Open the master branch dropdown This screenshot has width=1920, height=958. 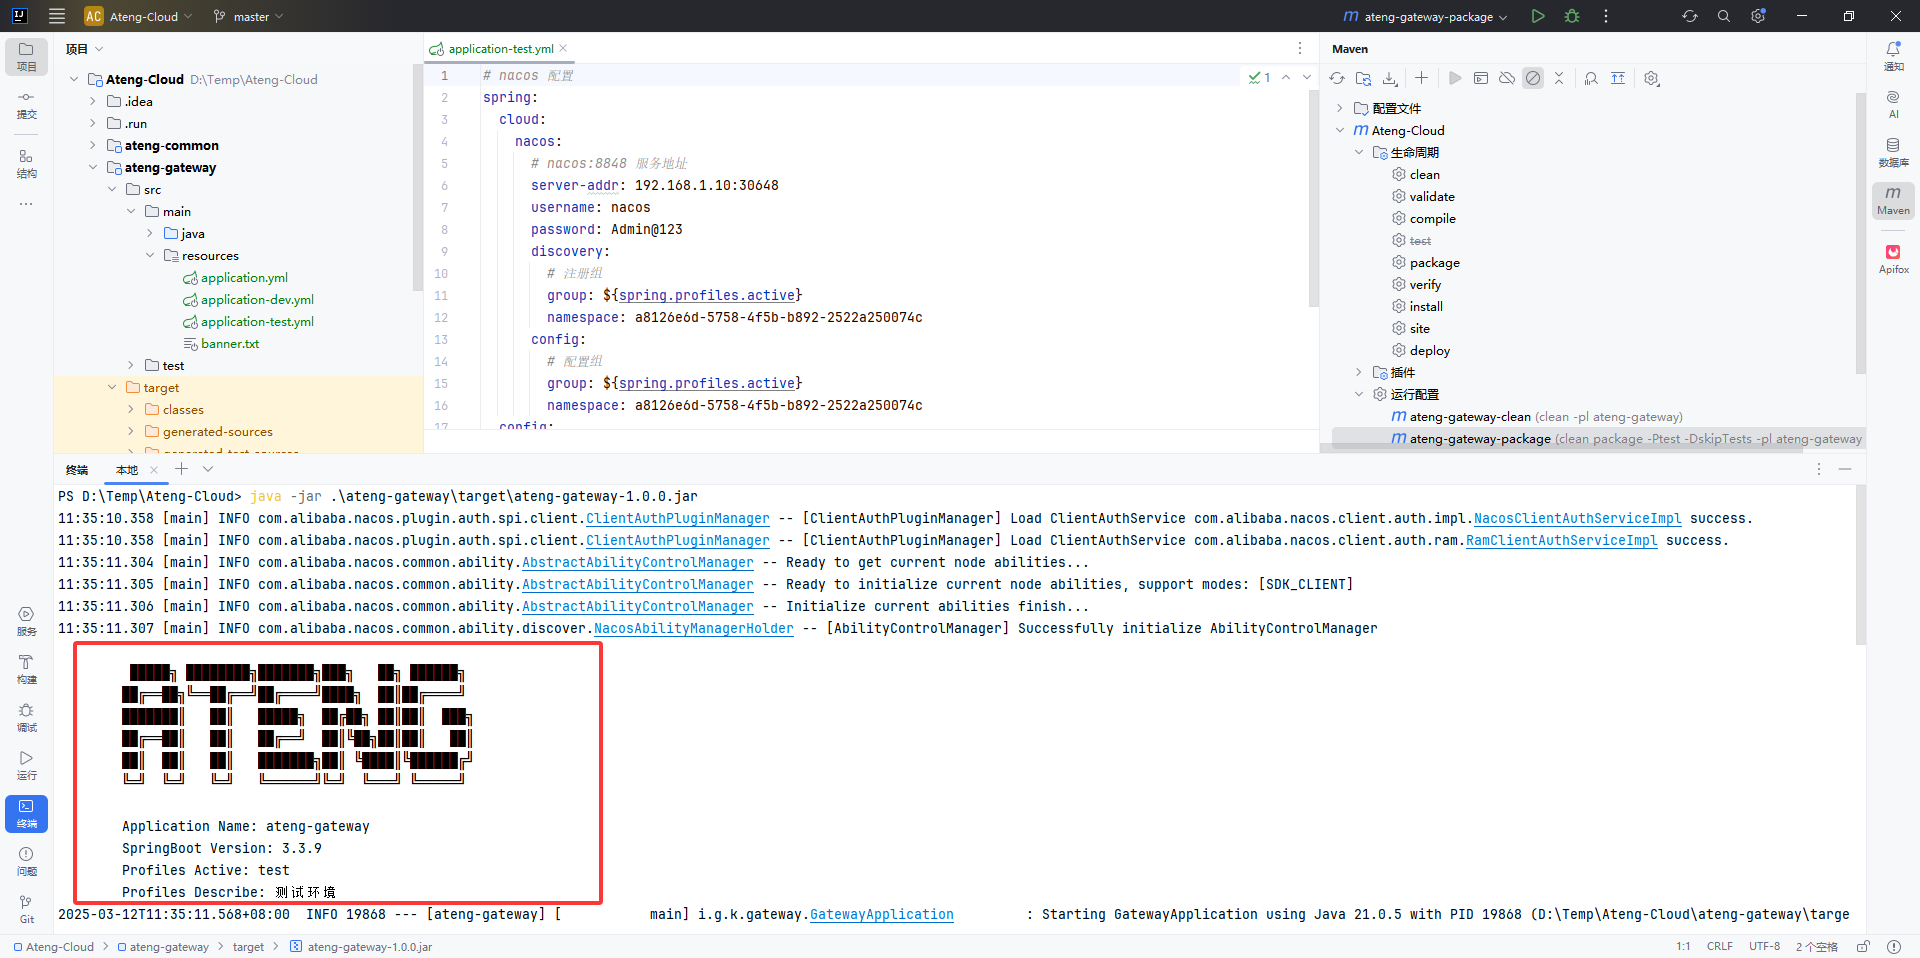coord(249,16)
